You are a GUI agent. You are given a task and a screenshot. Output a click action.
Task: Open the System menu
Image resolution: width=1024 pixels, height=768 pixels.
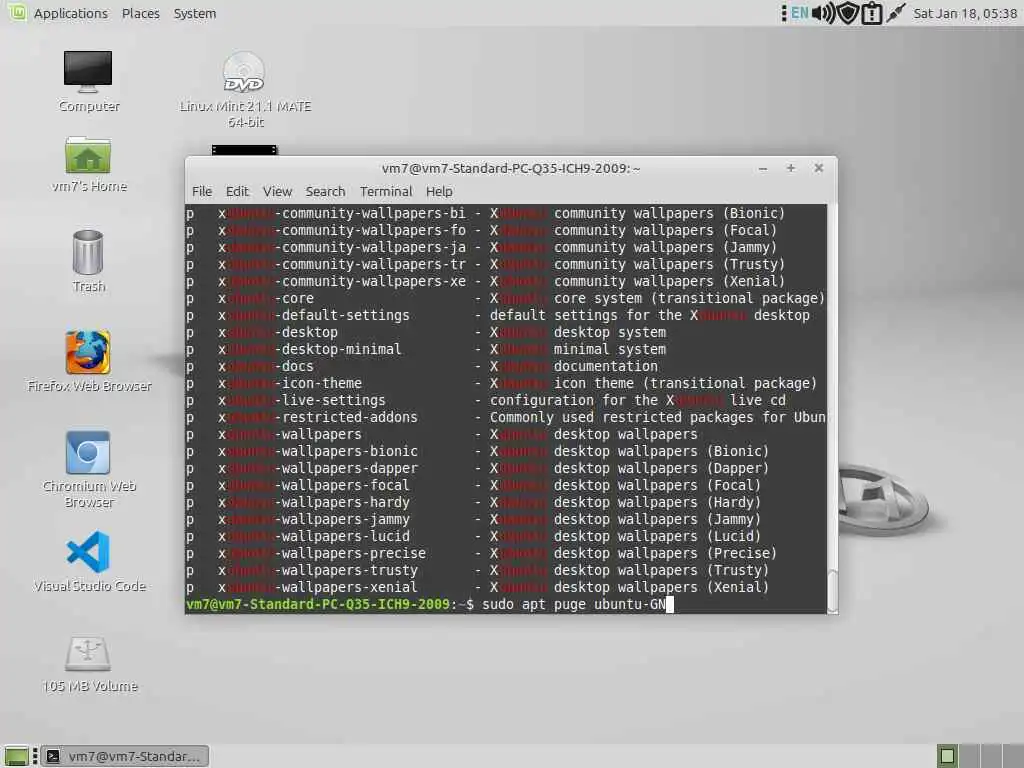click(195, 13)
